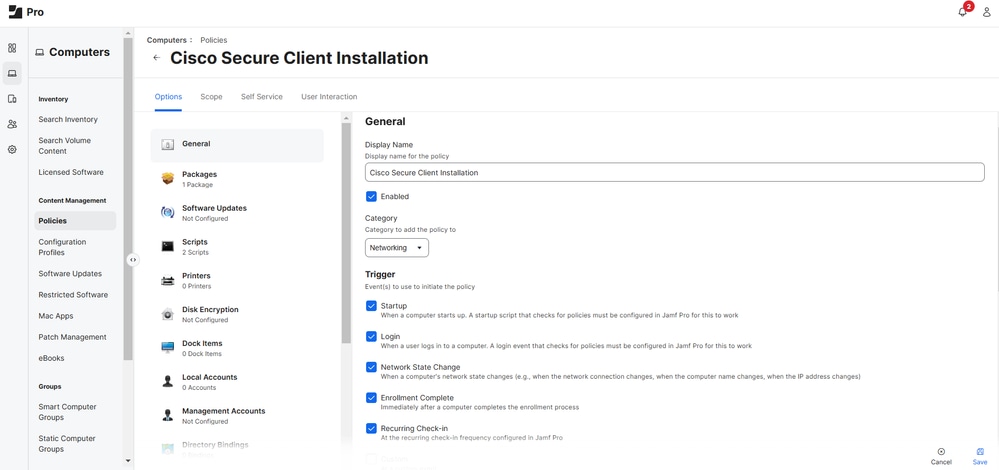Open the Self Service tab
This screenshot has width=999, height=470.
[261, 97]
